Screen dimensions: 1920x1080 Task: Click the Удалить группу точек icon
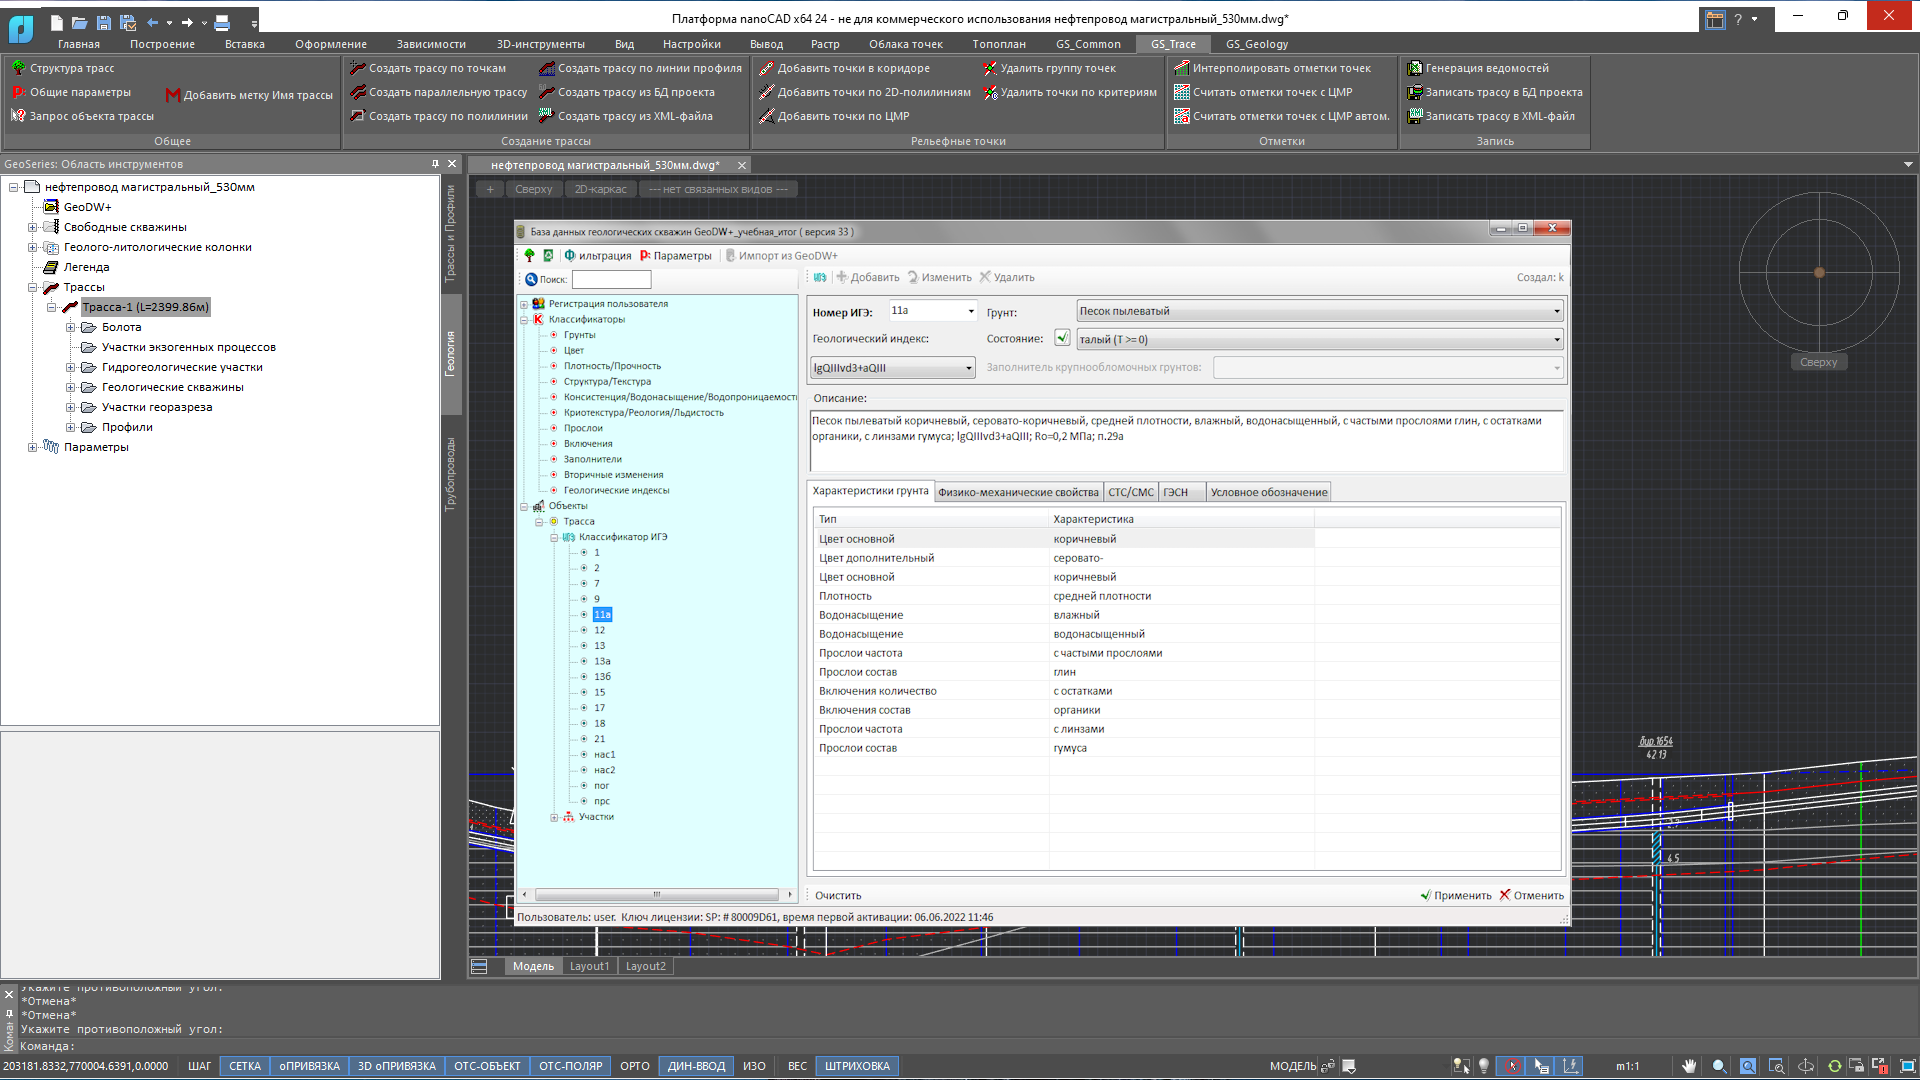tap(989, 68)
